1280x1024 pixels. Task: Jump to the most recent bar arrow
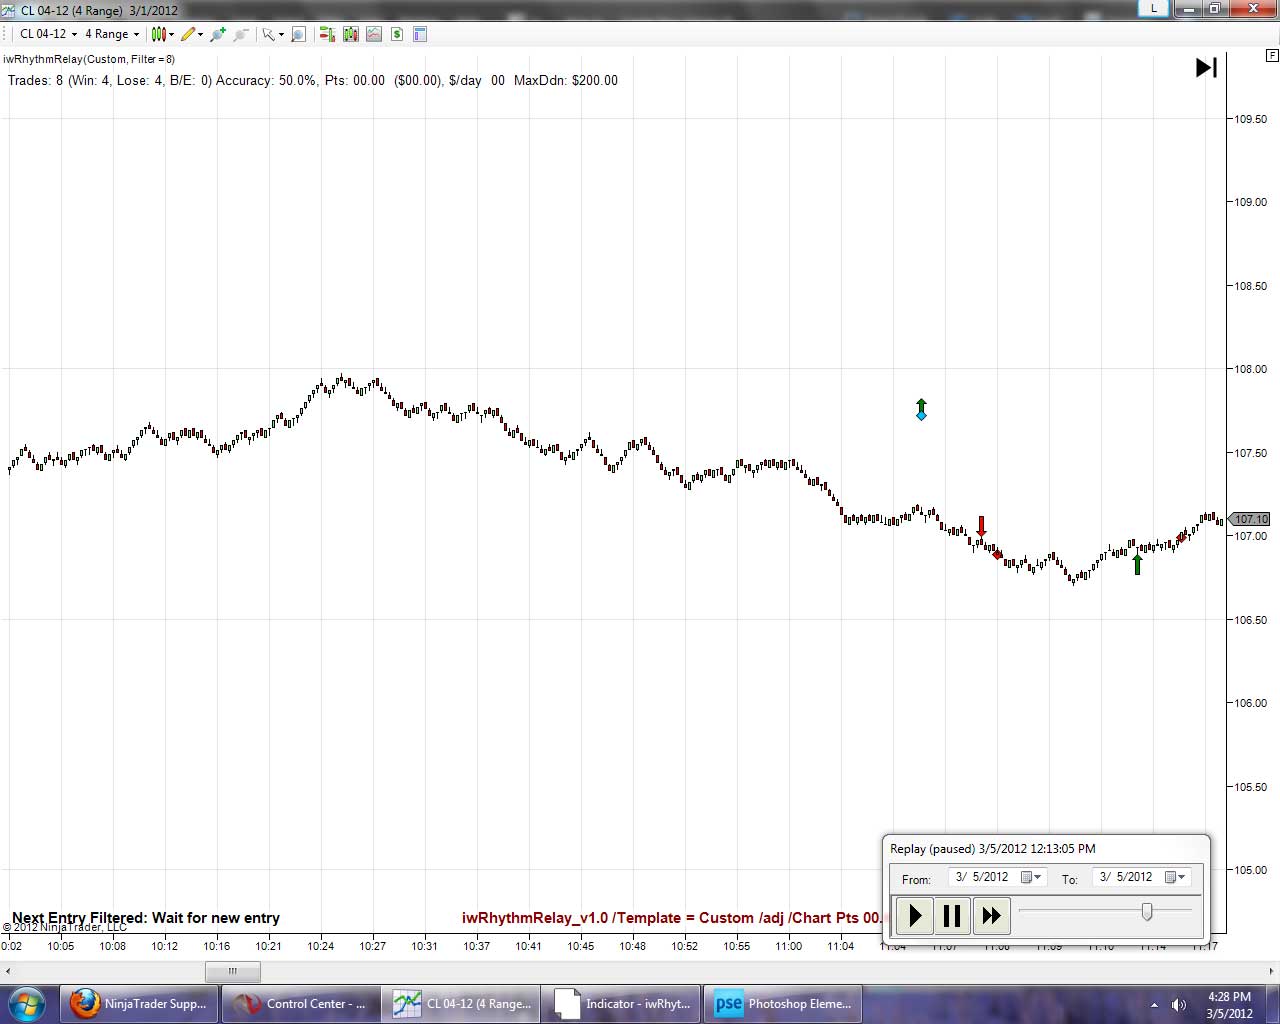tap(1206, 67)
